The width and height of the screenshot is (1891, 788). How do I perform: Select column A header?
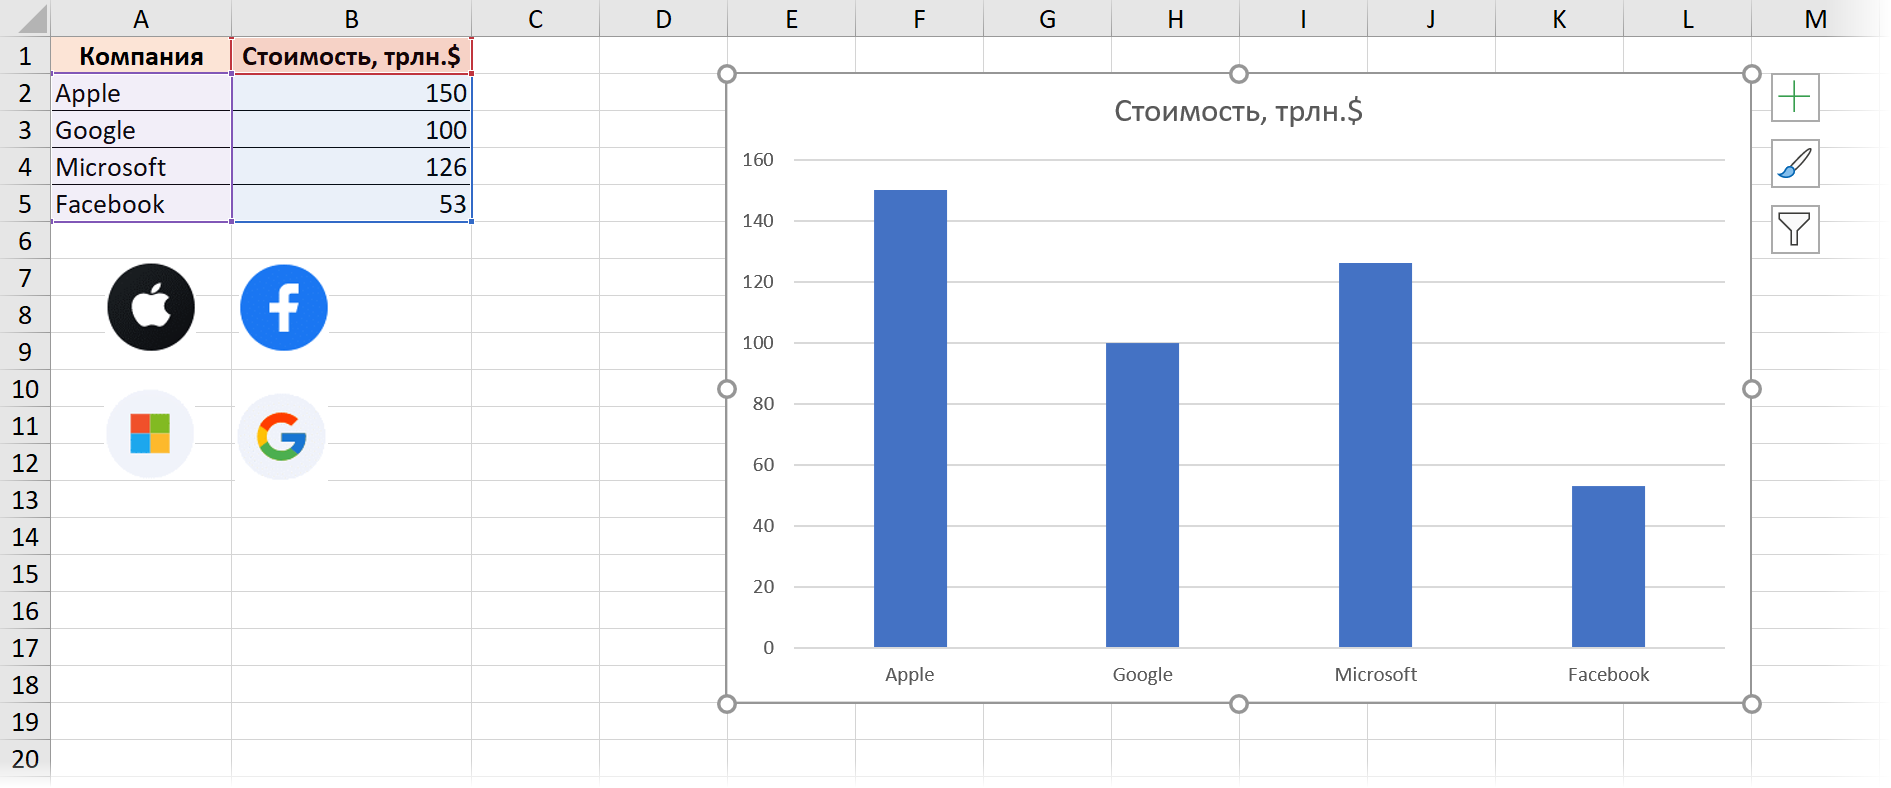coord(141,19)
